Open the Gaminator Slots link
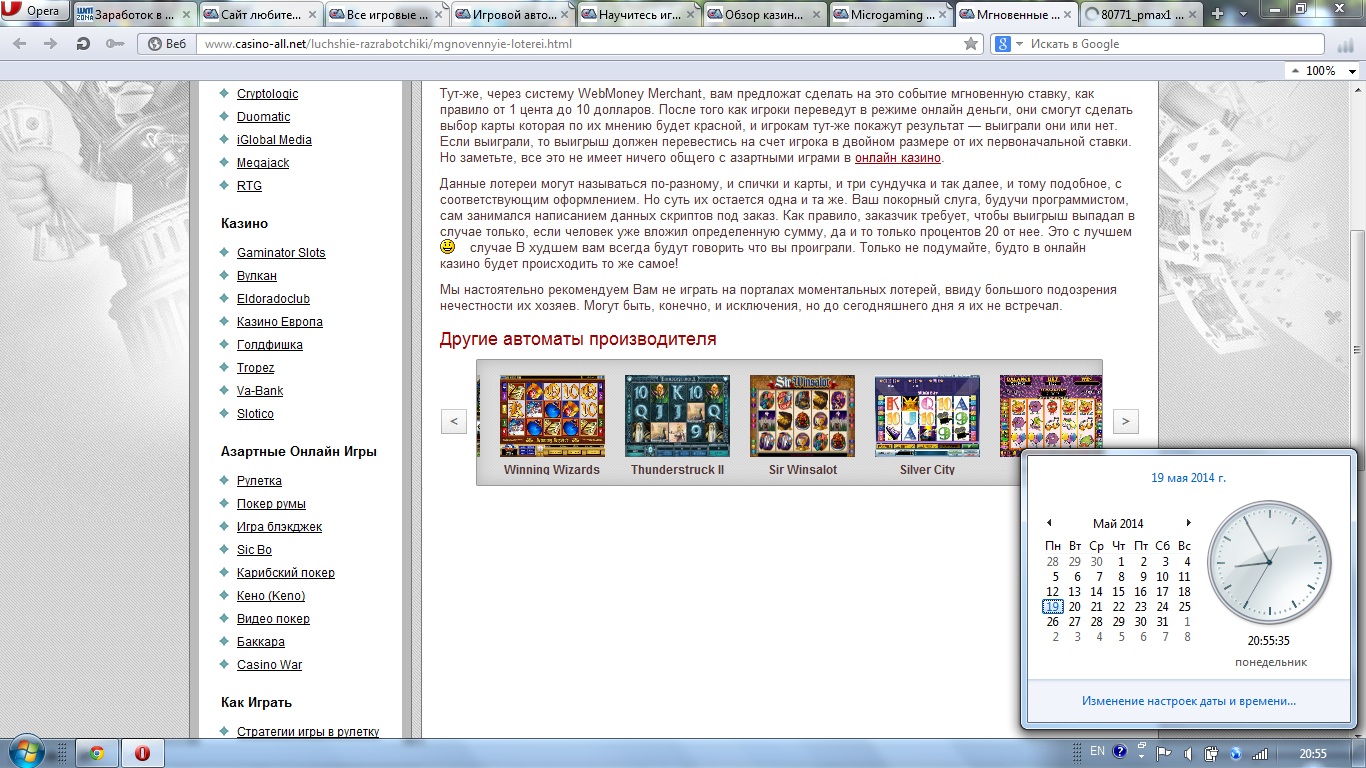This screenshot has width=1366, height=768. pos(281,253)
